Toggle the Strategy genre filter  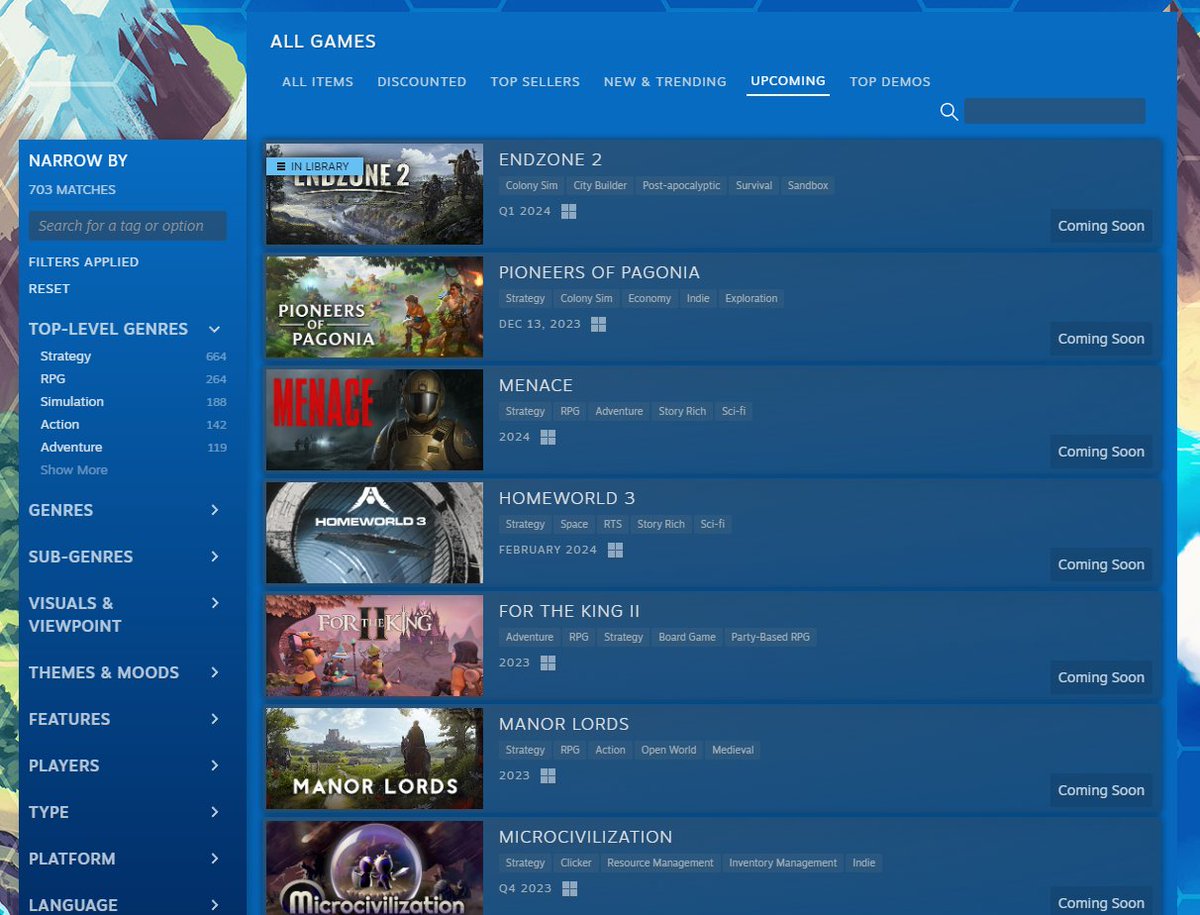65,356
